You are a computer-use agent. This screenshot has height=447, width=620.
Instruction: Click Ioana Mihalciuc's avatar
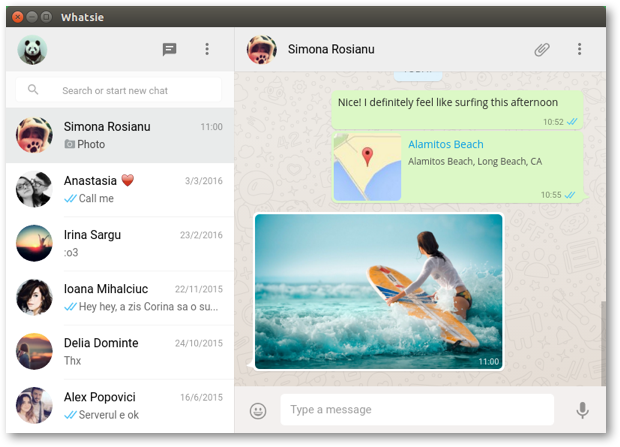point(34,297)
